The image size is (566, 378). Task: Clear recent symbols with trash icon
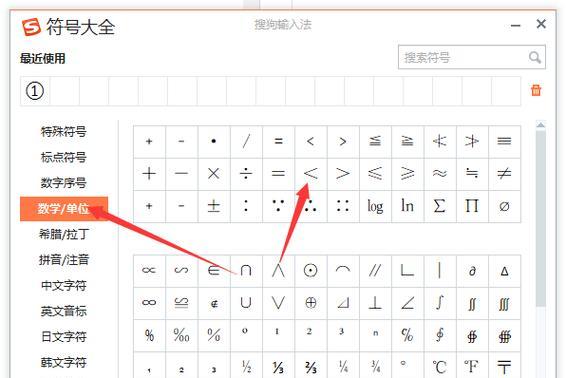(536, 90)
